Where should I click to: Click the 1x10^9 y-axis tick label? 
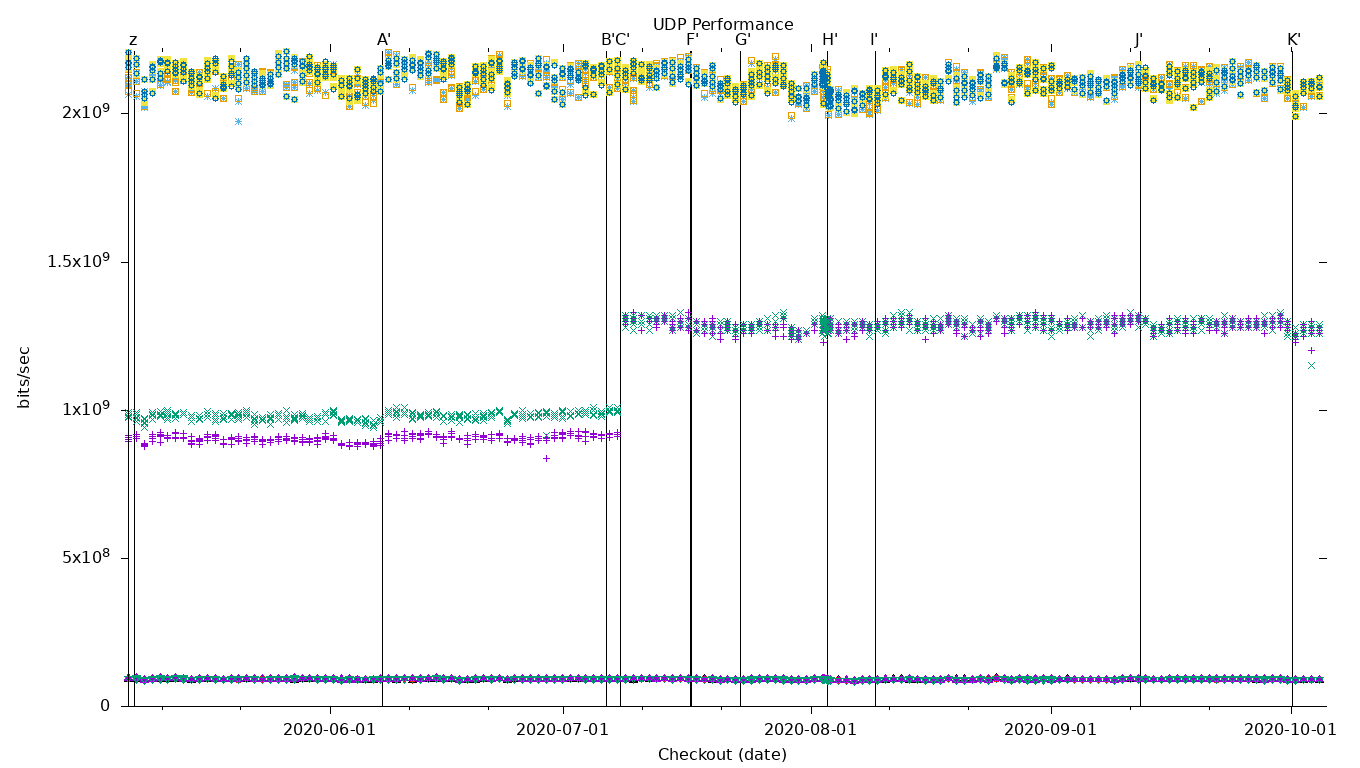pyautogui.click(x=85, y=409)
